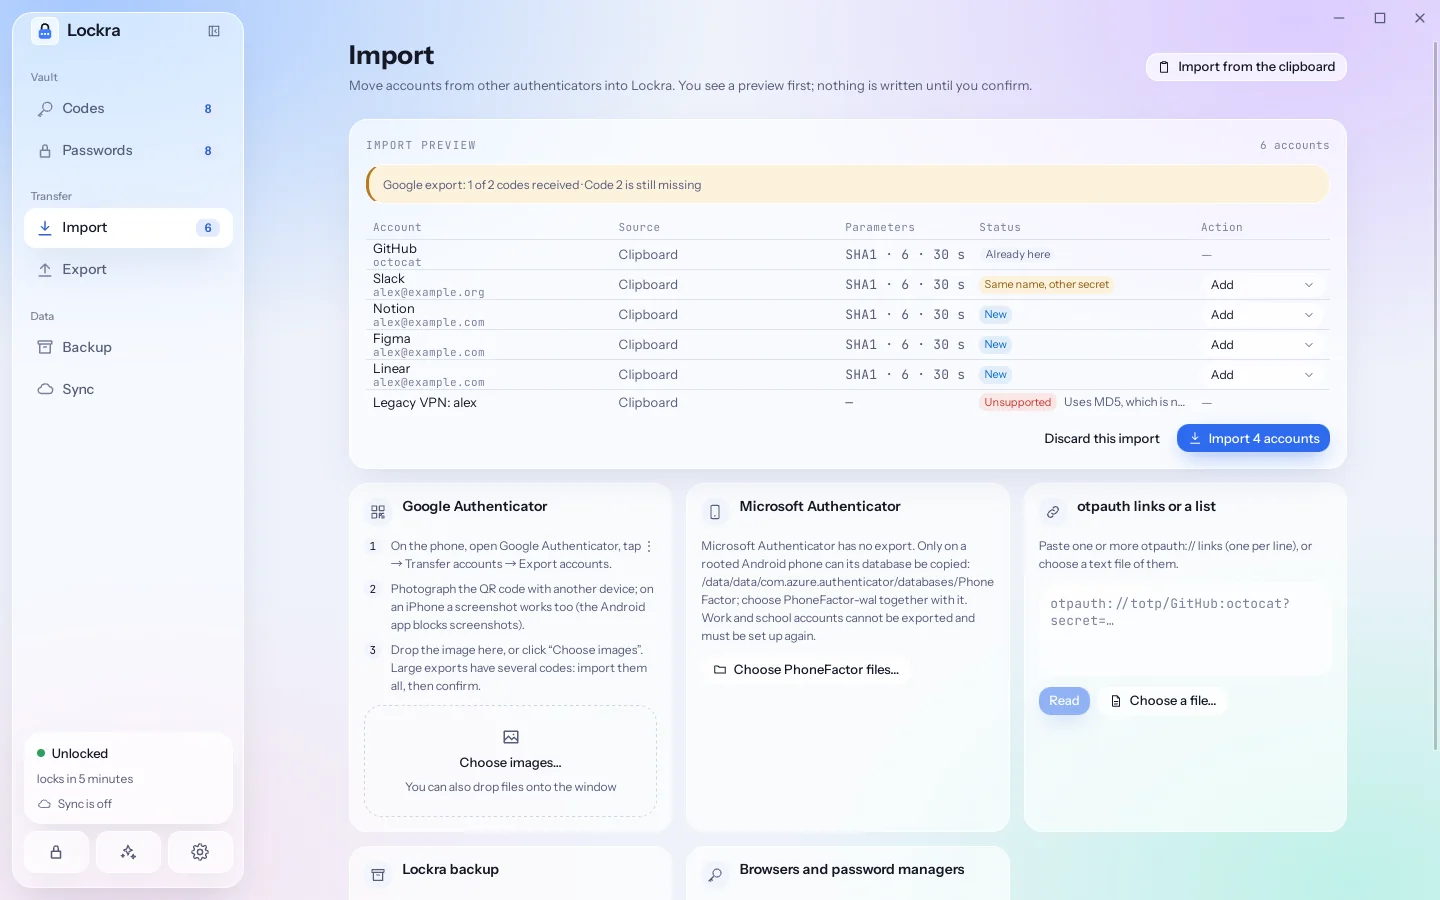Click the key icon on Browsers and password managers card

[x=715, y=875]
